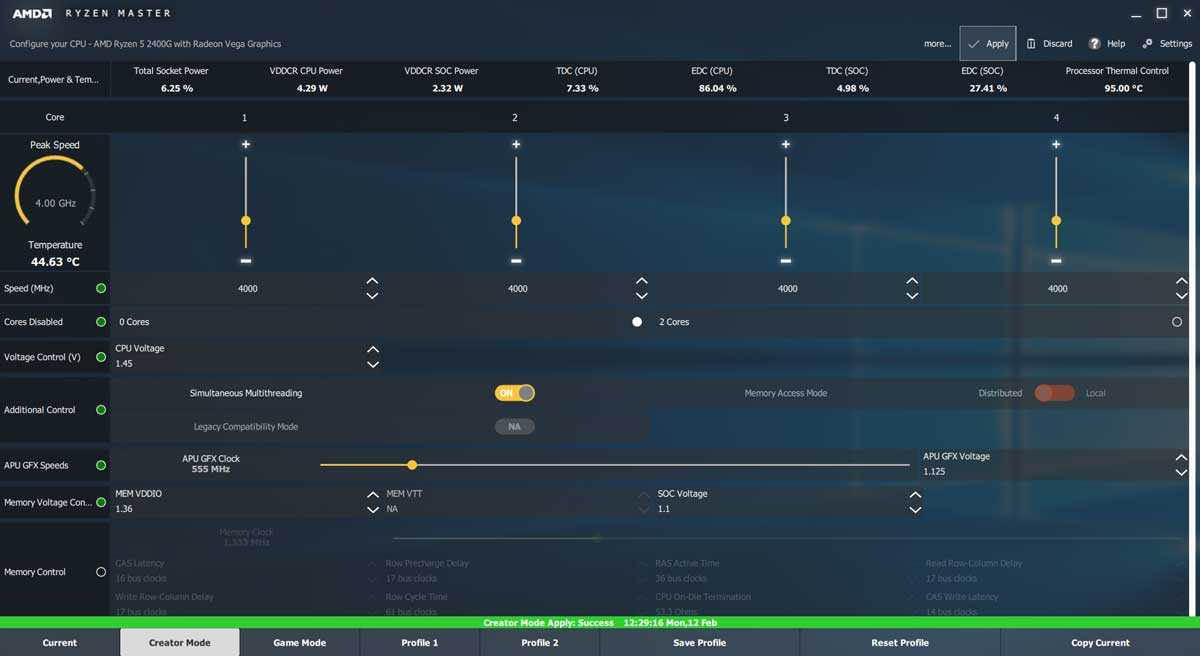Click the Core 1 plus icon
The height and width of the screenshot is (656, 1200).
[245, 145]
